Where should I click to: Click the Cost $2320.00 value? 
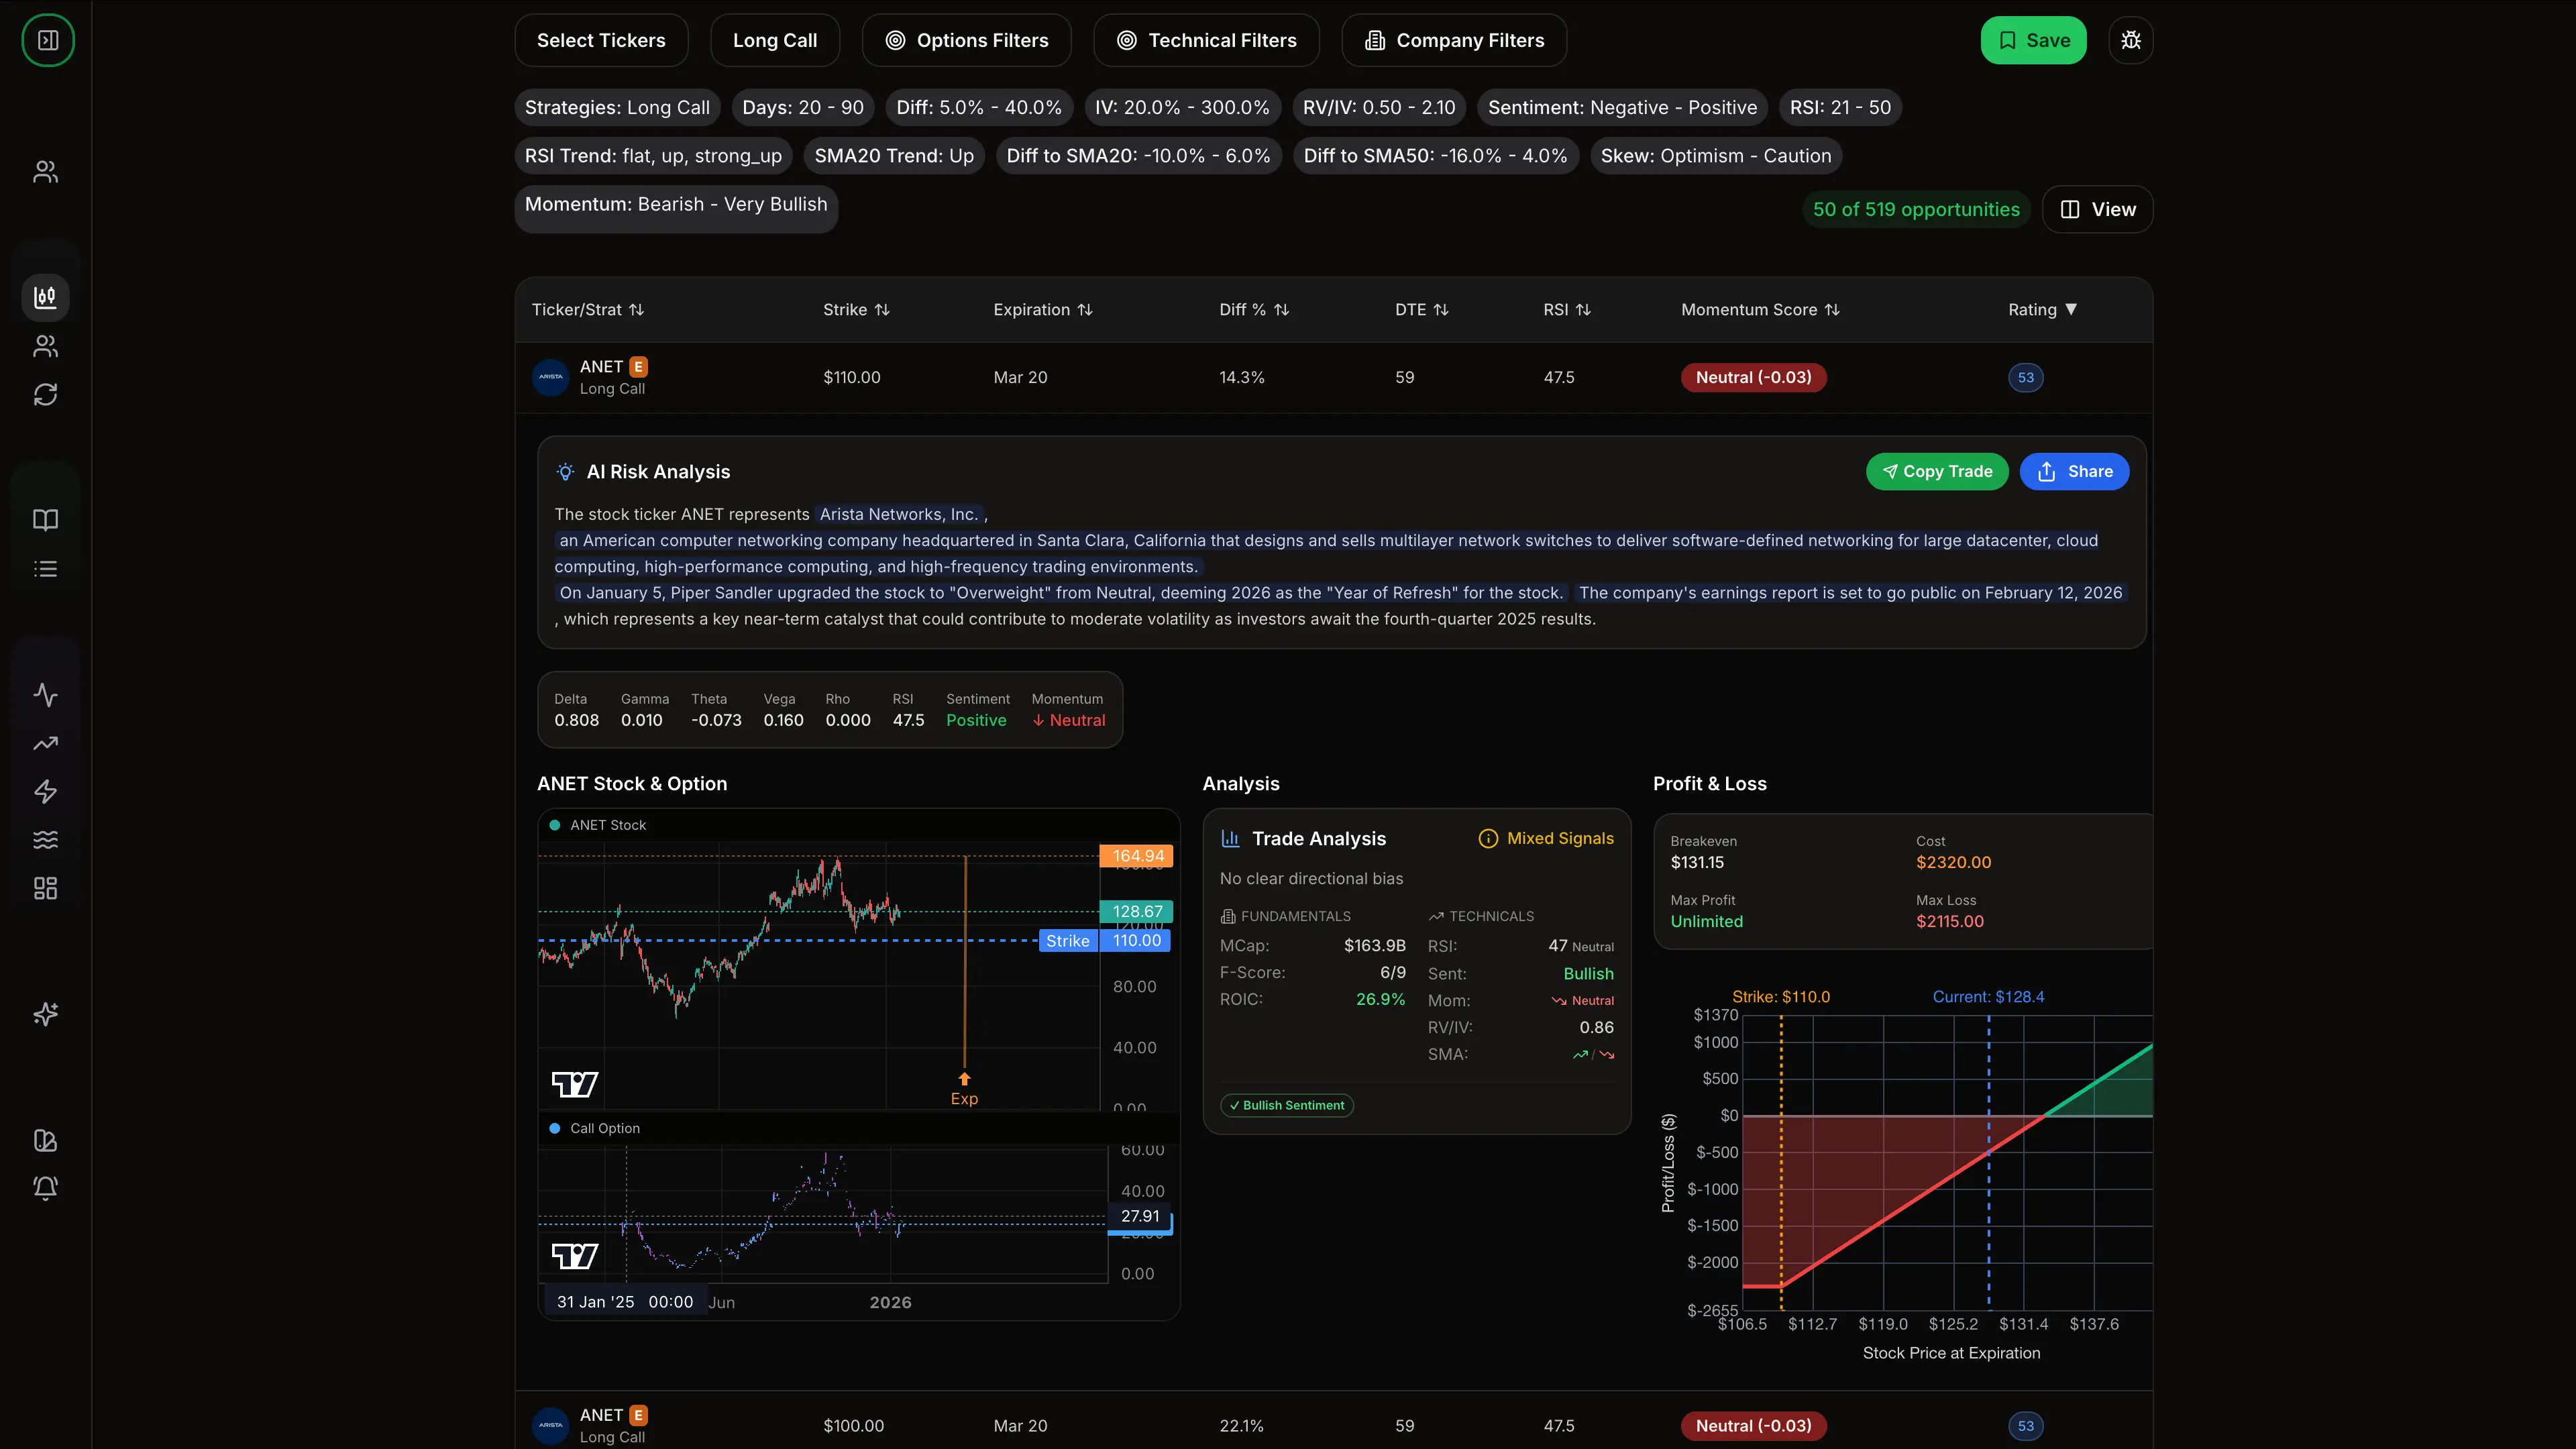(1953, 862)
